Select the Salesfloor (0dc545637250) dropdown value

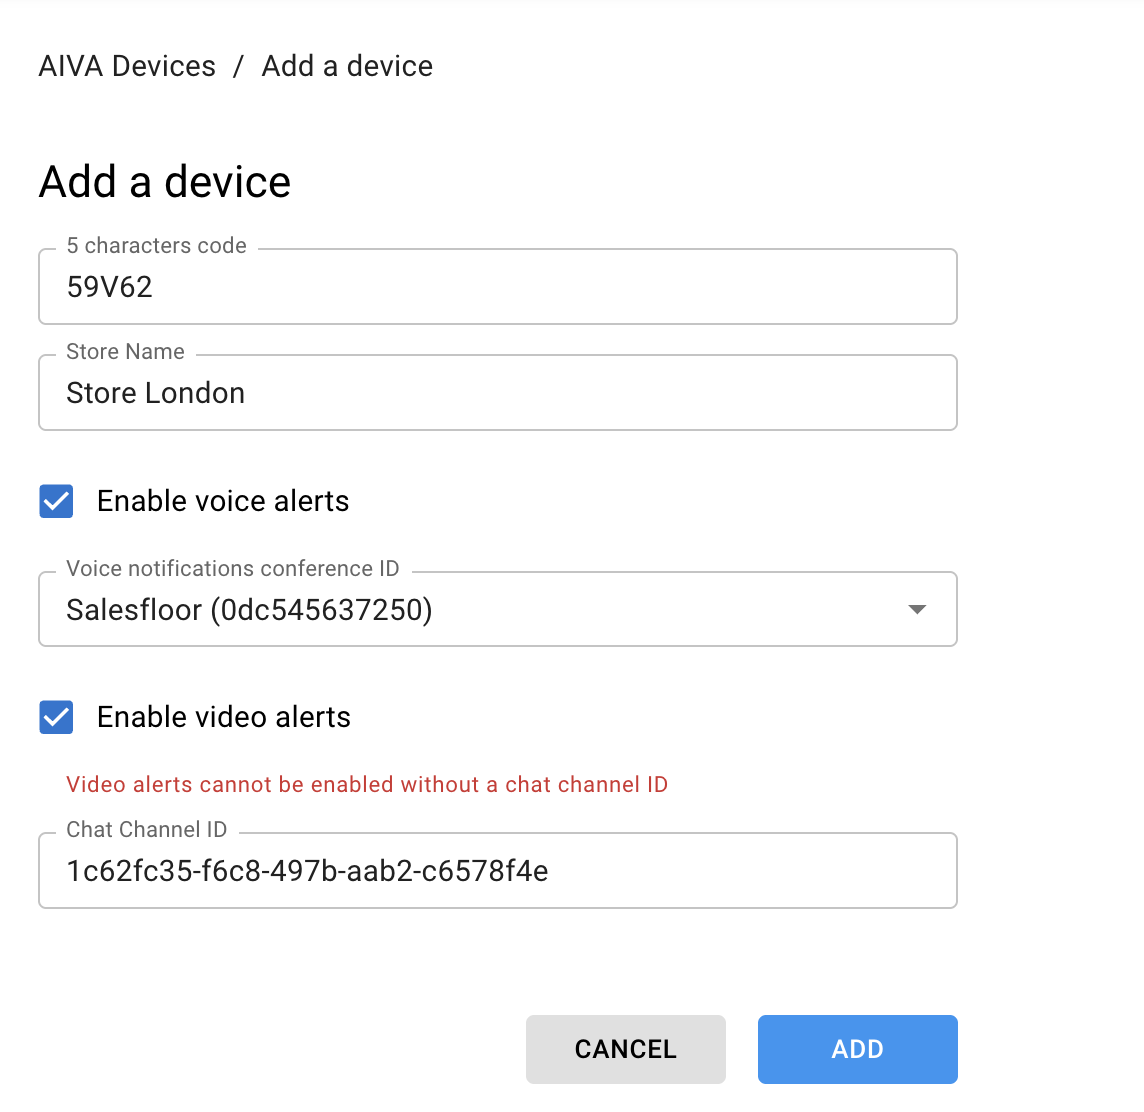tap(250, 610)
